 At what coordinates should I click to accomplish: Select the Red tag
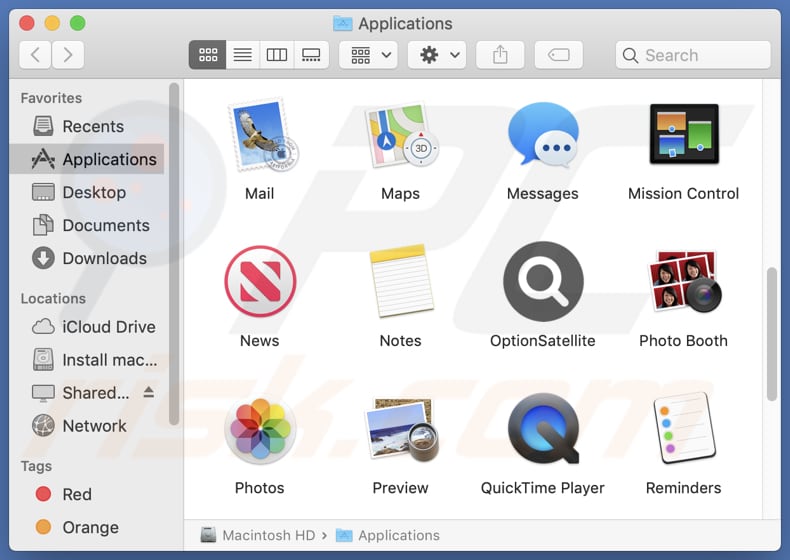pos(87,494)
